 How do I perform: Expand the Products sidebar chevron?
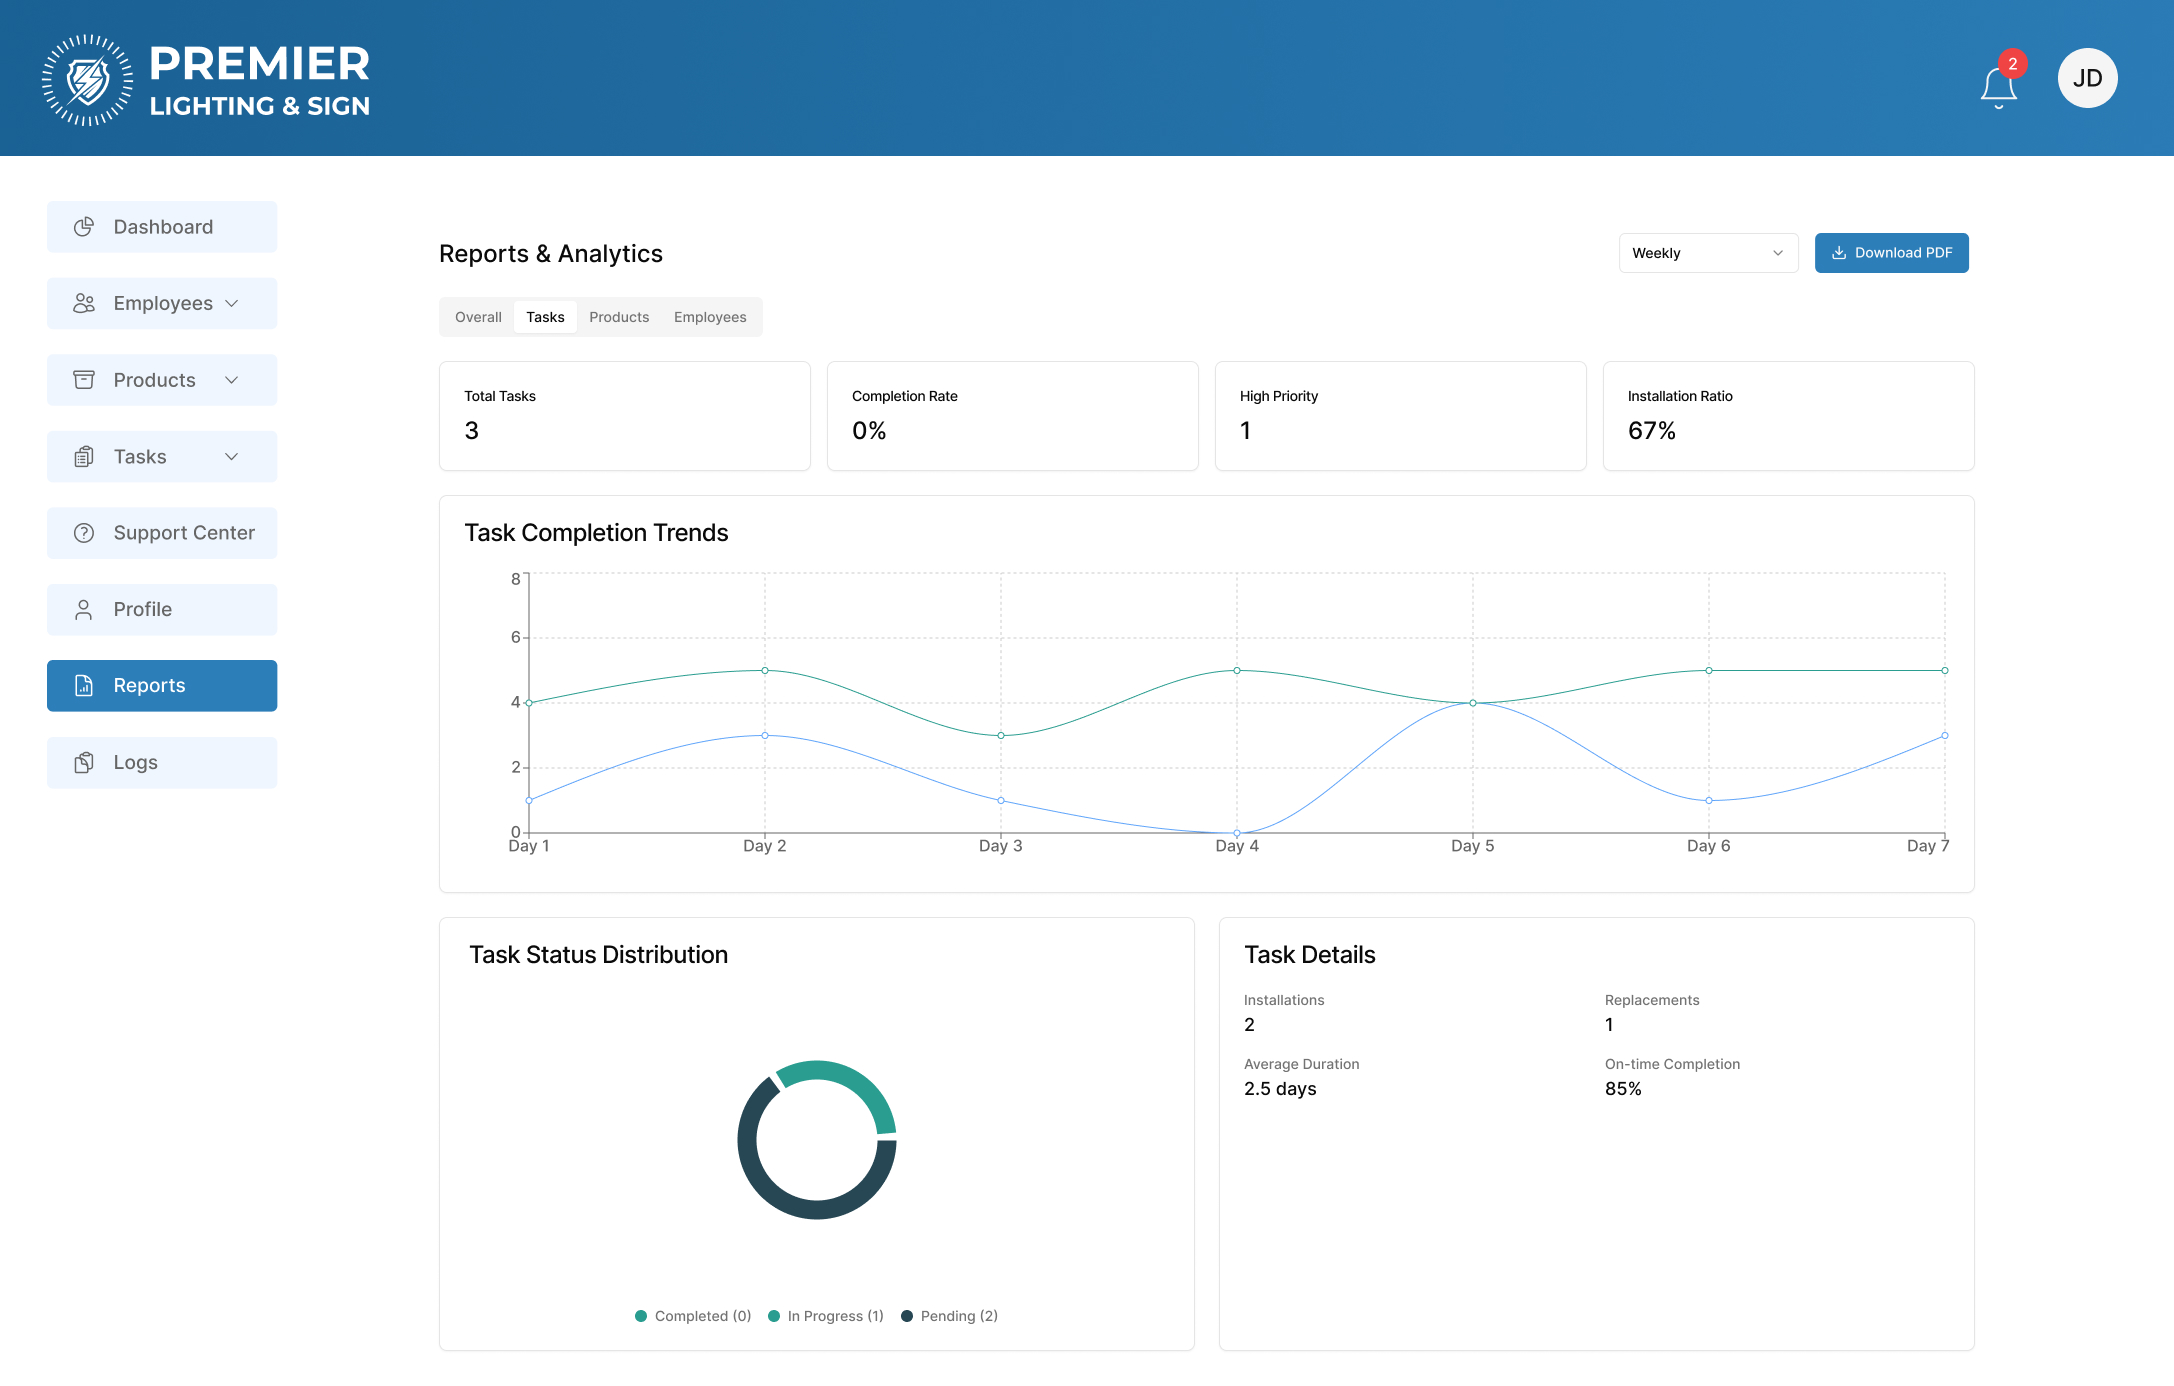click(232, 380)
